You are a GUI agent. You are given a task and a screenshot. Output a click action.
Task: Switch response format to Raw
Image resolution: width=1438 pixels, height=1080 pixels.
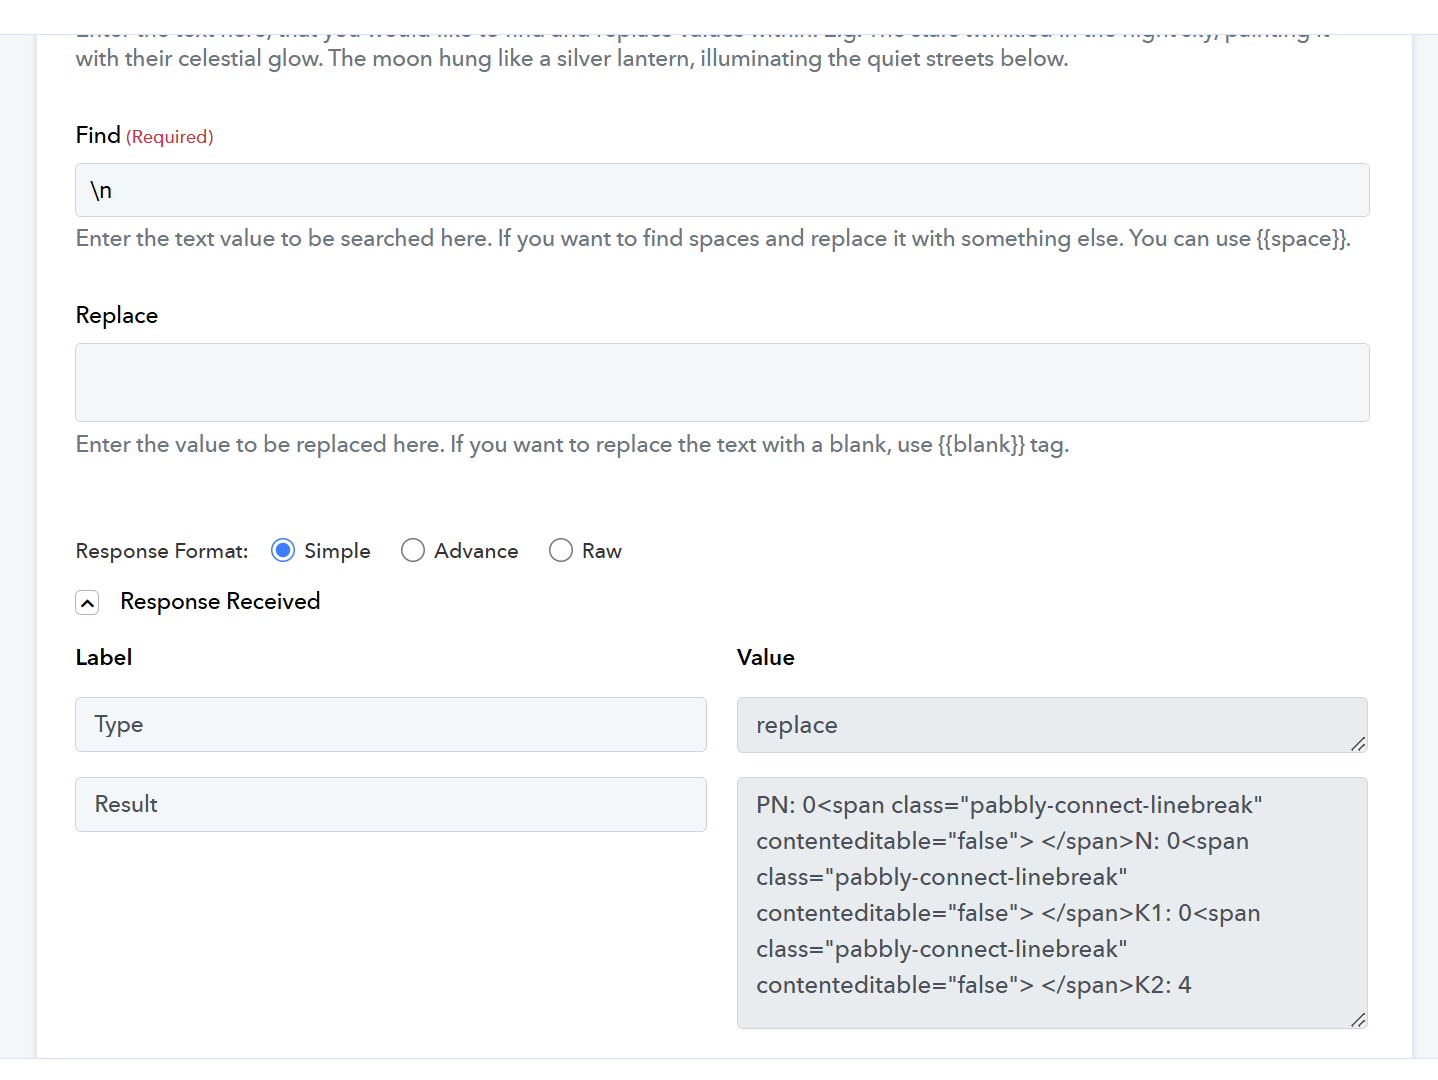coord(561,551)
